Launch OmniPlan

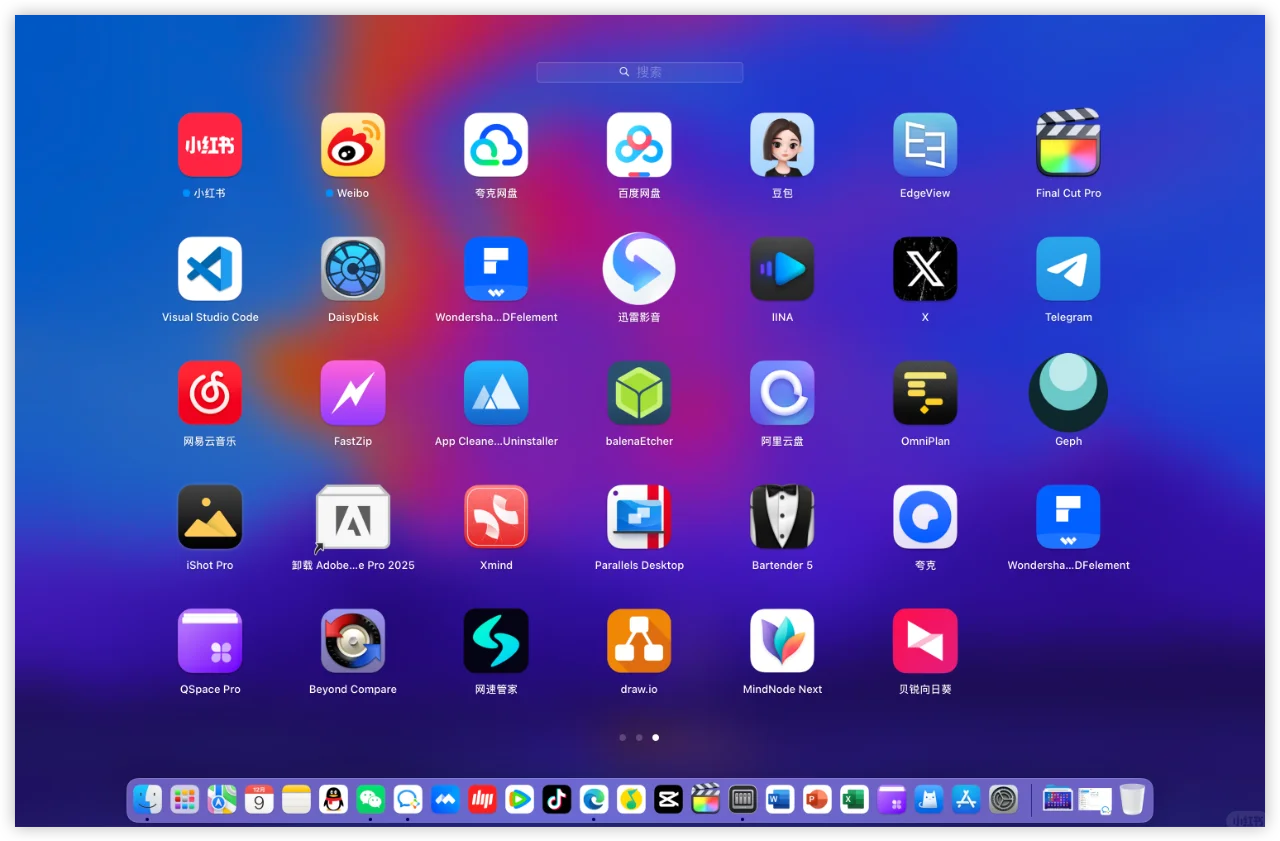[925, 393]
